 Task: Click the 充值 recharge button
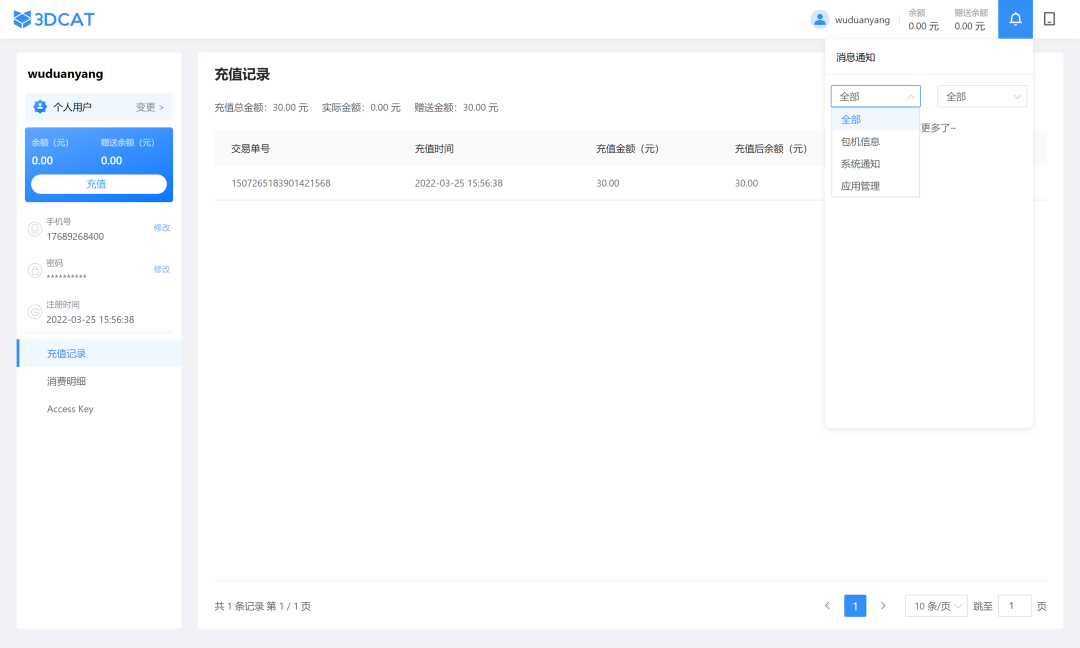pyautogui.click(x=98, y=184)
